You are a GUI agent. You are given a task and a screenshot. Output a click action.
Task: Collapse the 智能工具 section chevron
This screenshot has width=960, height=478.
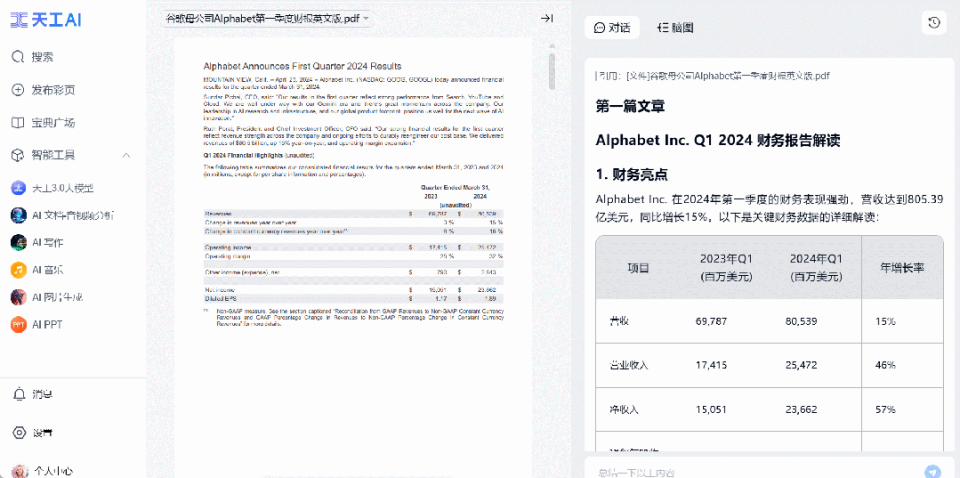(126, 155)
